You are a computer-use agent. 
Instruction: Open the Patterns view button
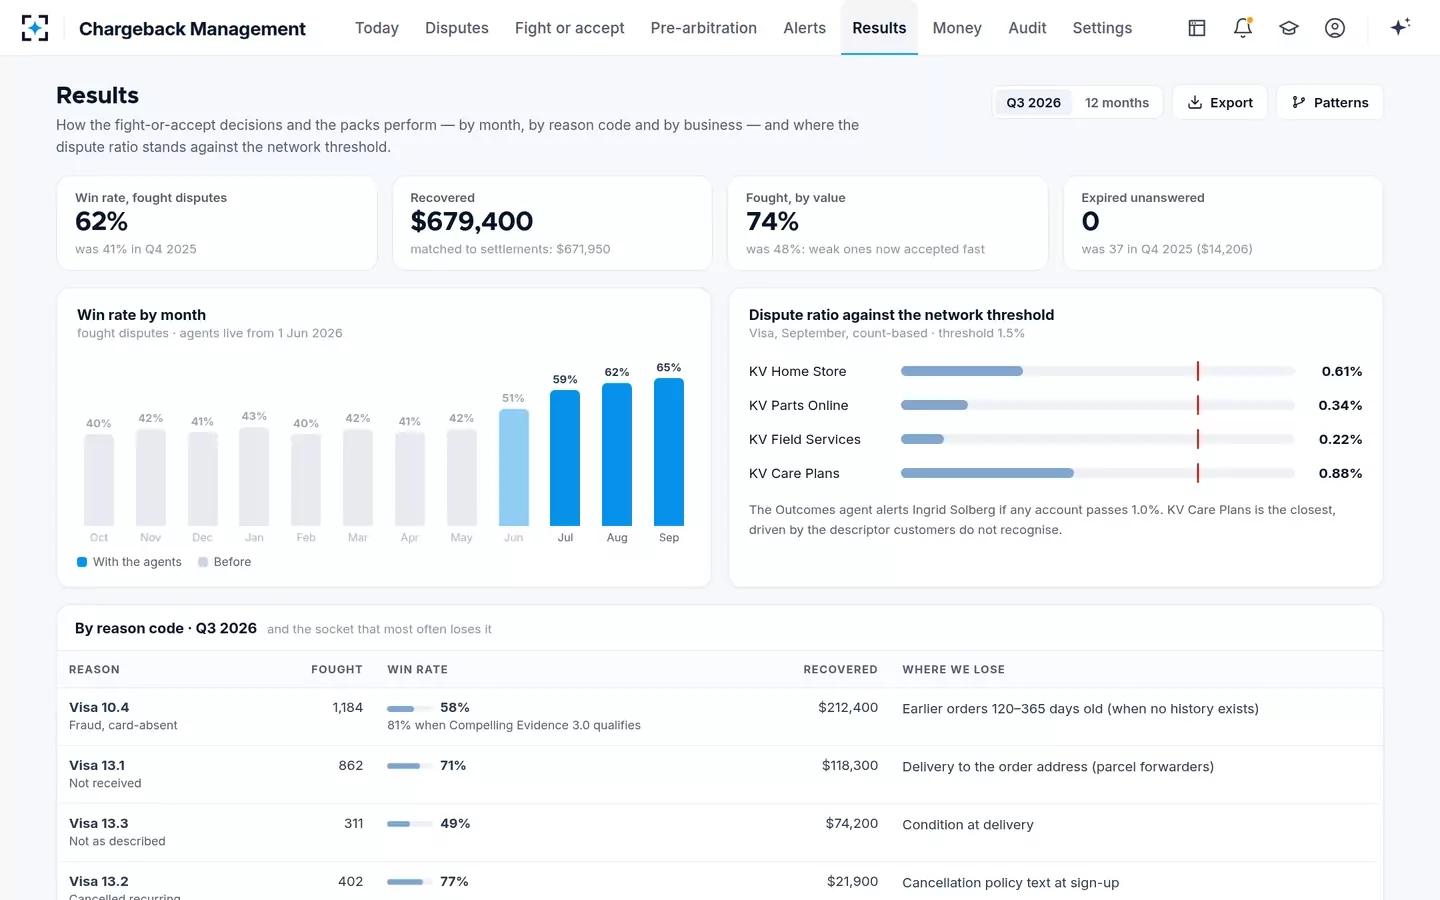pos(1330,102)
